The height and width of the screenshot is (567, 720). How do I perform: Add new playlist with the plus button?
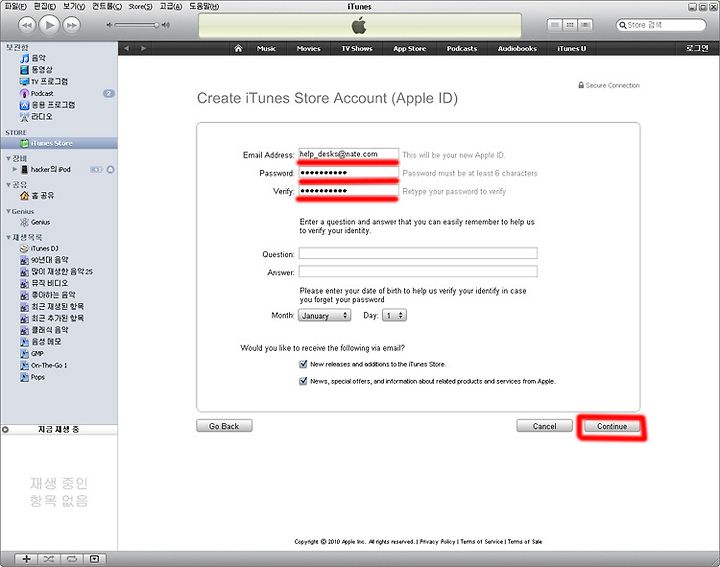point(27,559)
